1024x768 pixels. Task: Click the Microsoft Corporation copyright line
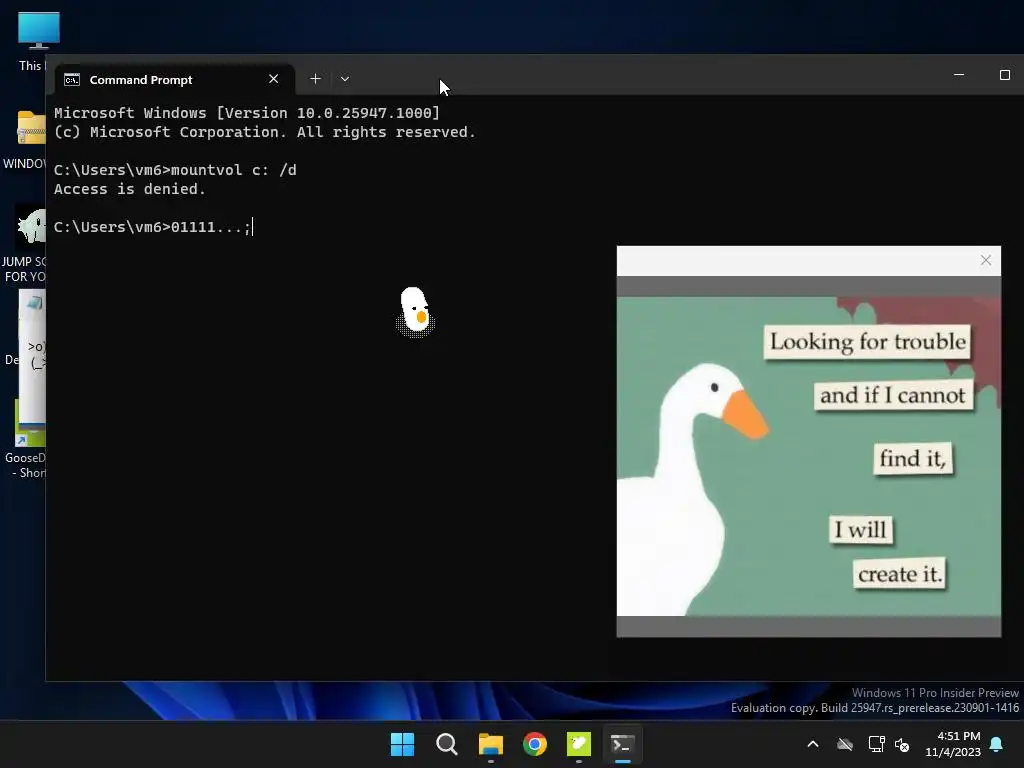point(264,132)
